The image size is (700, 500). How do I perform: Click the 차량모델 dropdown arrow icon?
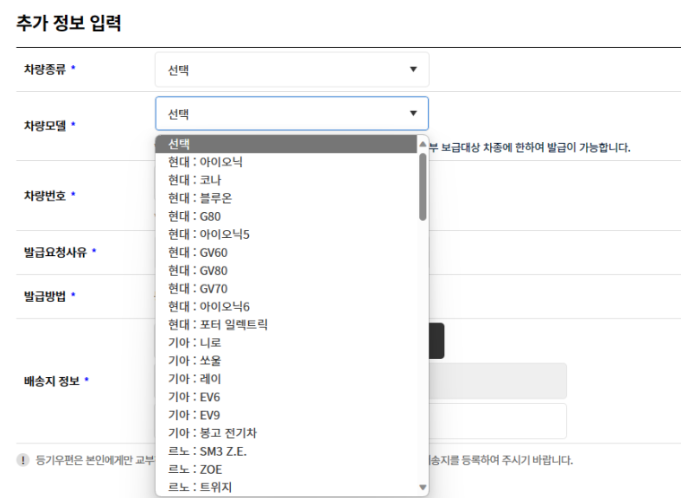[413, 113]
